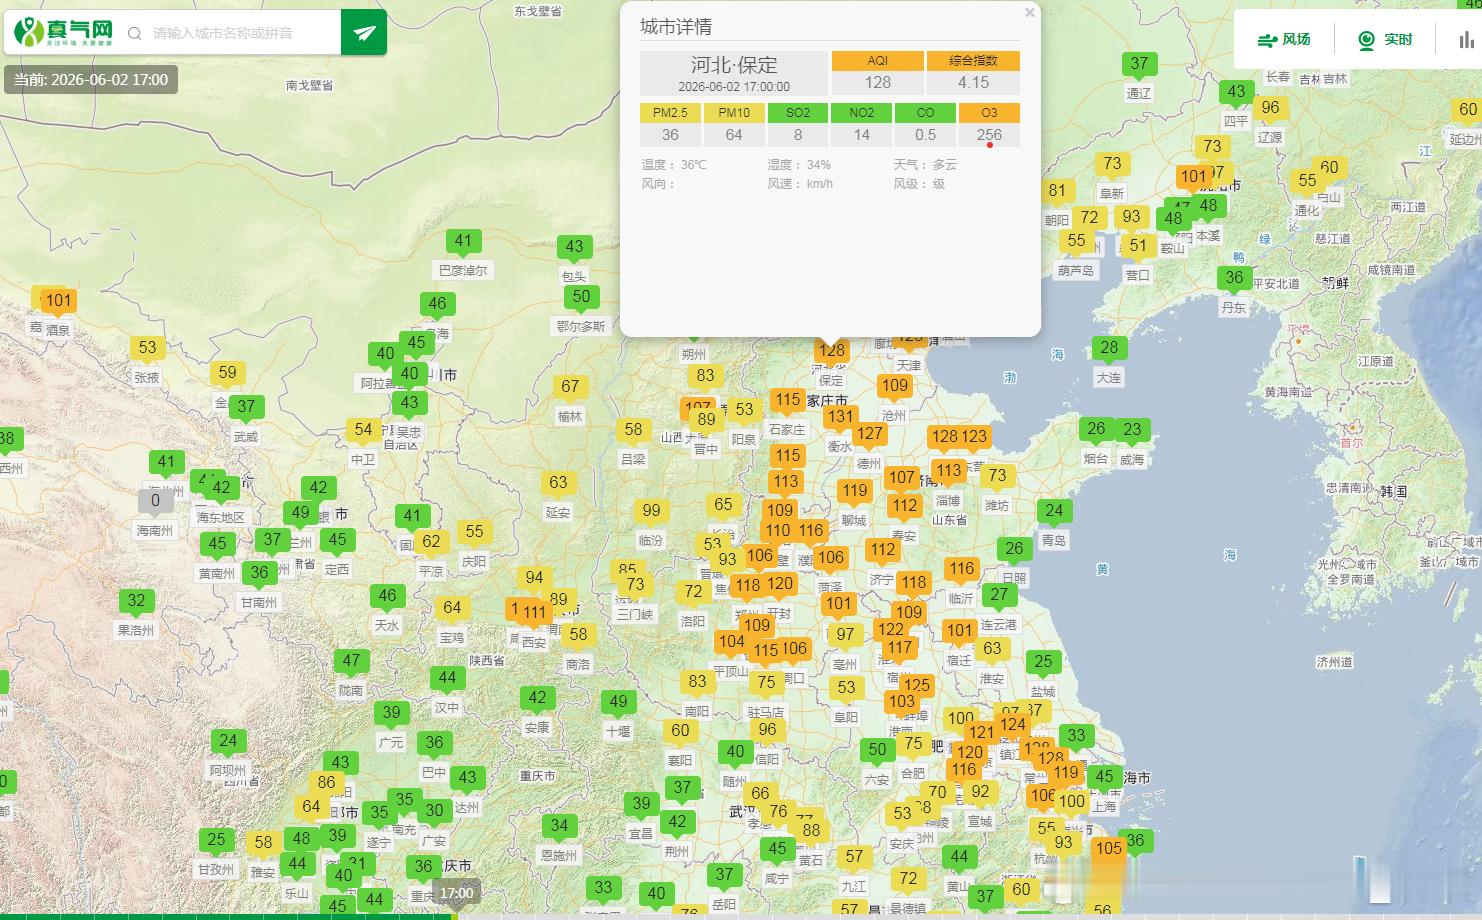Click the 109 marker above 沧州
The height and width of the screenshot is (920, 1482).
895,386
